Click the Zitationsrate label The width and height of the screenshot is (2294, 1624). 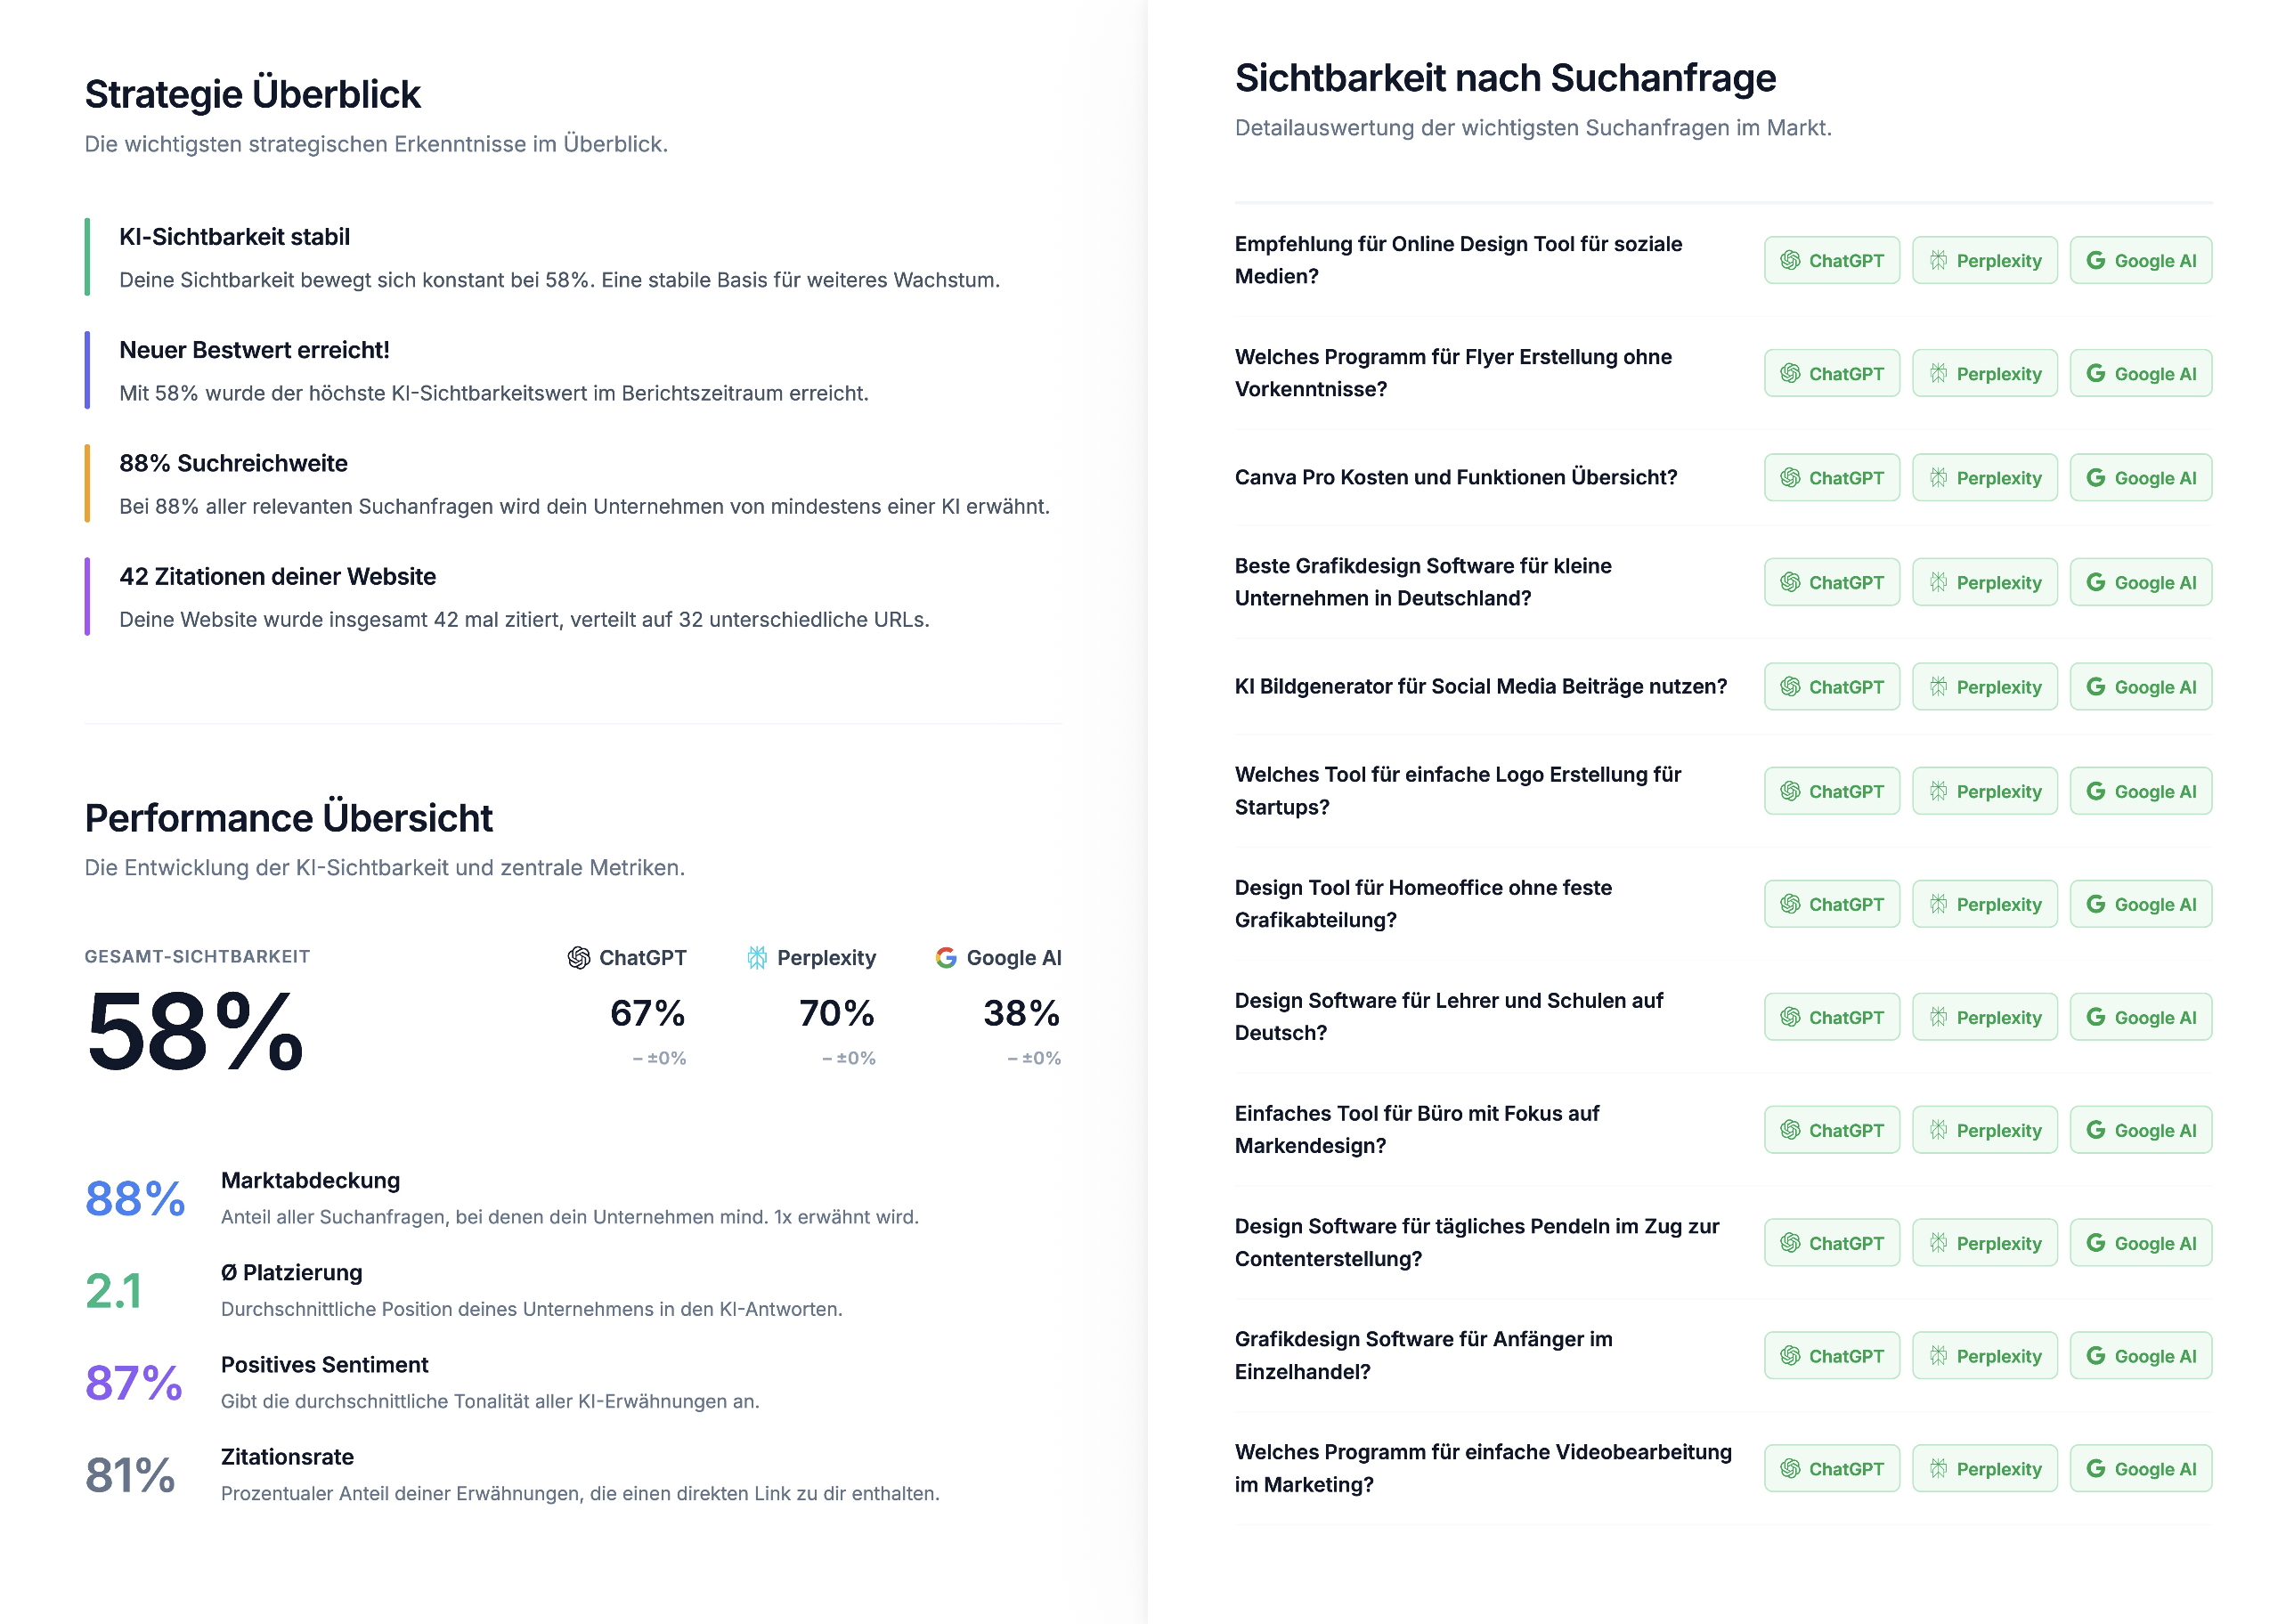[287, 1457]
